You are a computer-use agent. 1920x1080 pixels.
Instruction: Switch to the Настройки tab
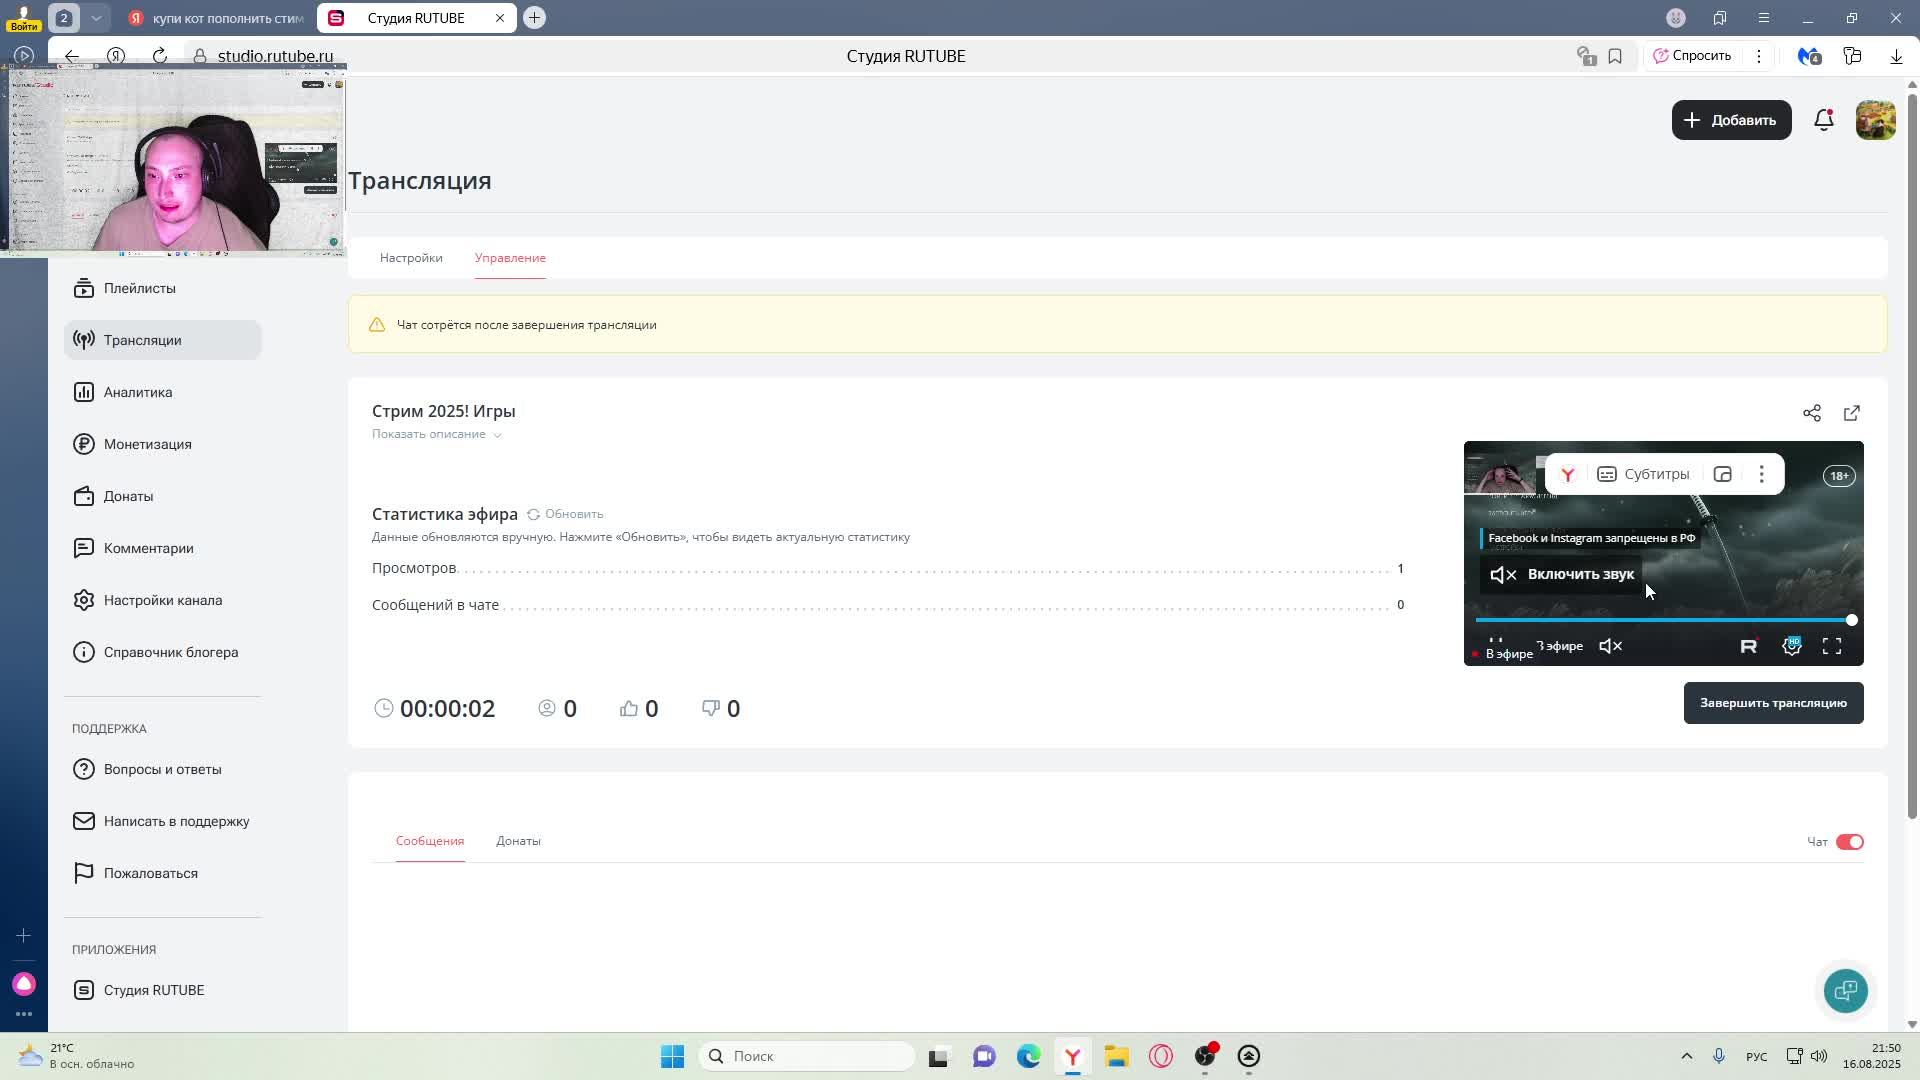click(x=411, y=258)
